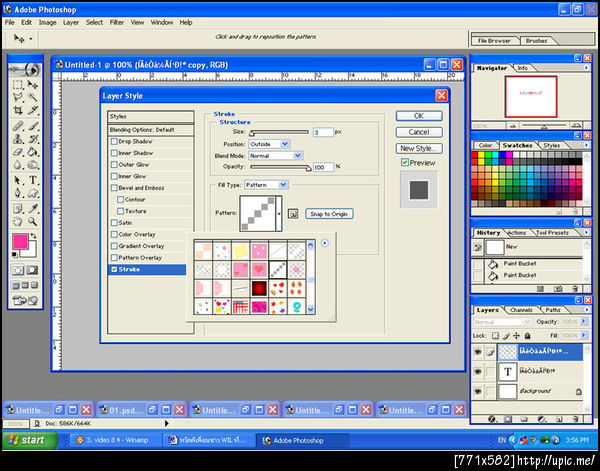Select the Clone Stamp tool
Viewport: 600px width, 471px height.
18,139
